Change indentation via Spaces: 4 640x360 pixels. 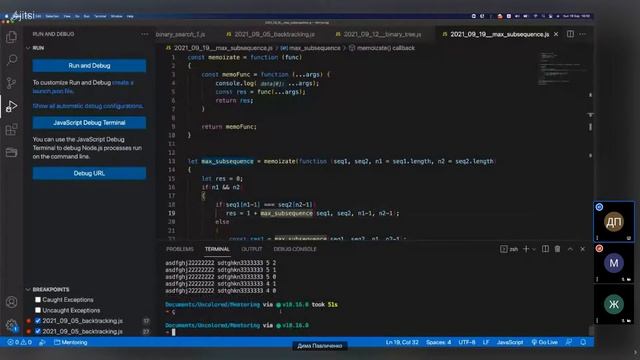coord(438,342)
